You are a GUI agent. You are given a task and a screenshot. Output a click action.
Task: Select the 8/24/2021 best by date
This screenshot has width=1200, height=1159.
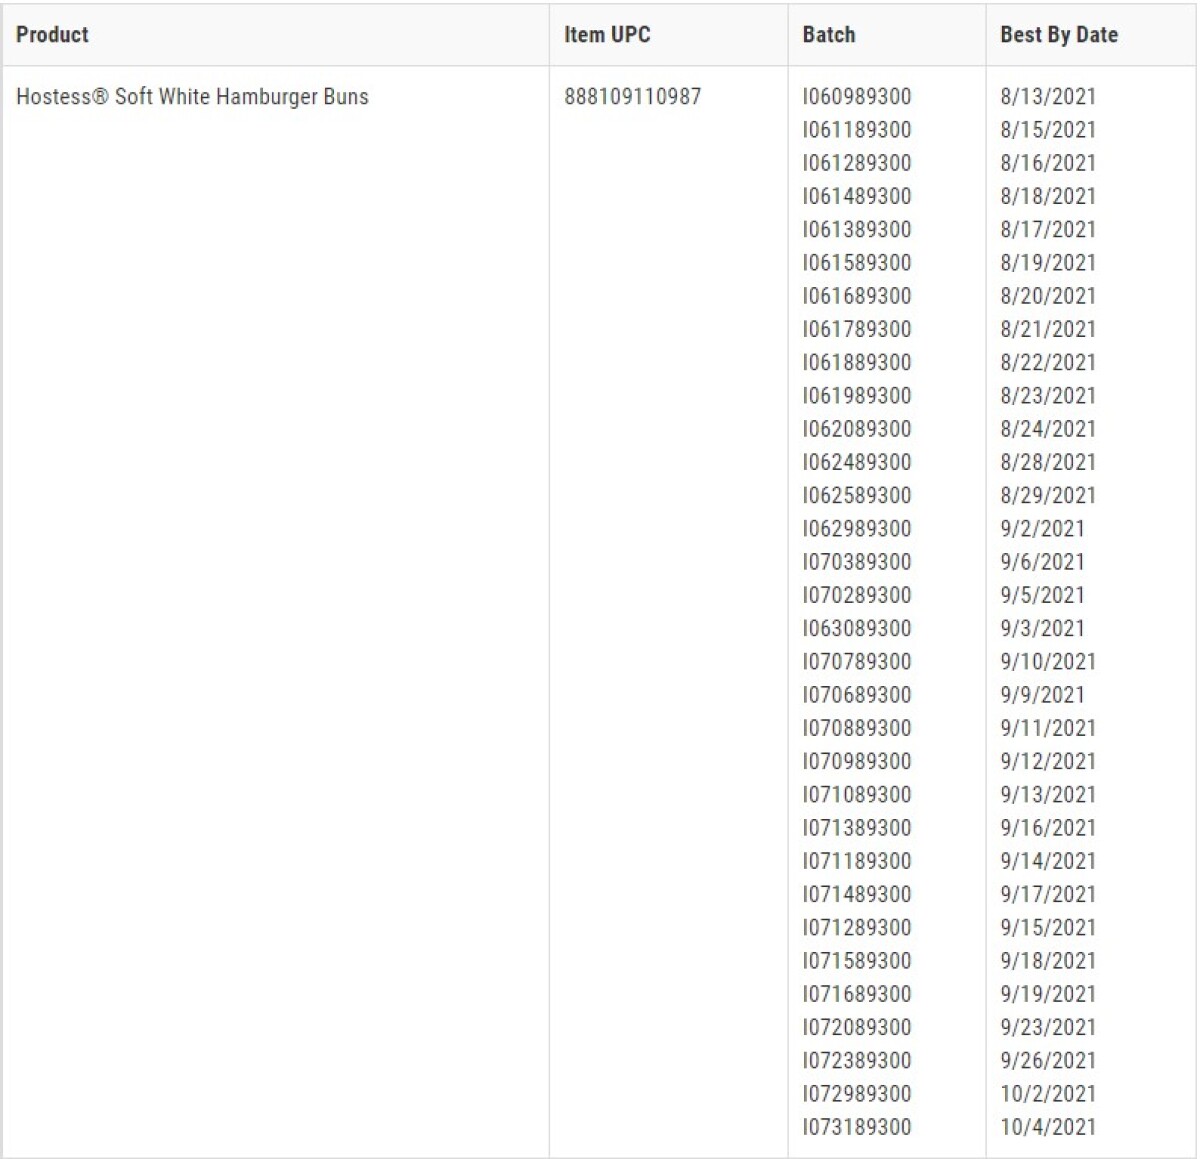pyautogui.click(x=1048, y=429)
